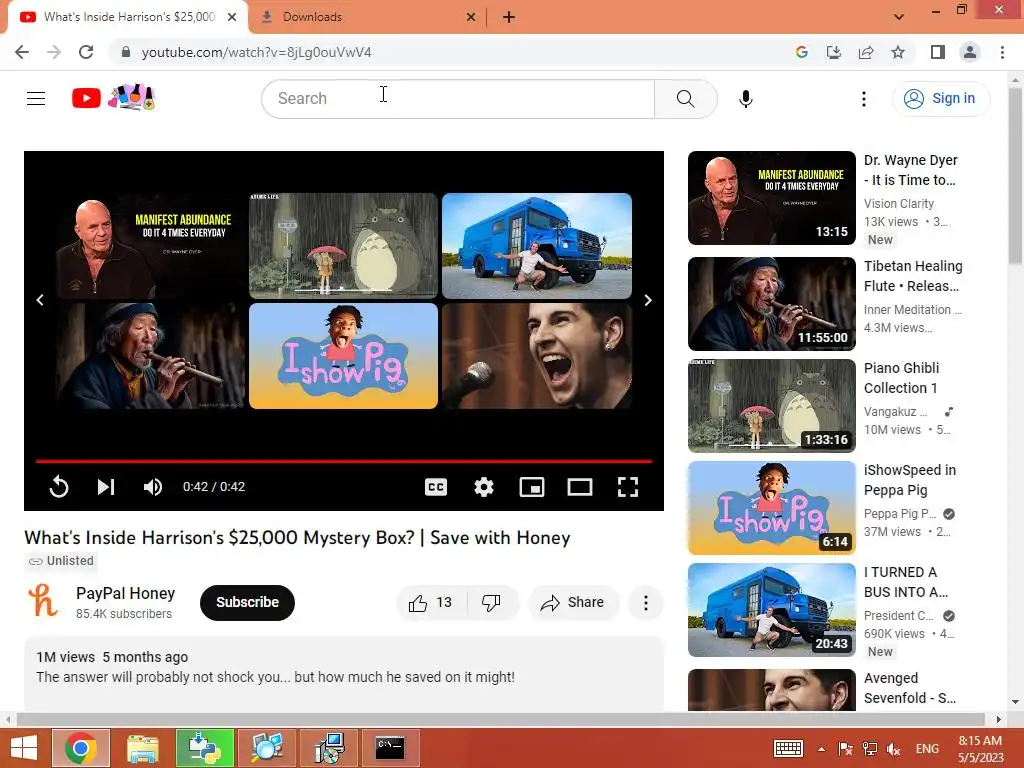Mute the video volume speaker icon
Image resolution: width=1024 pixels, height=768 pixels.
tap(153, 487)
